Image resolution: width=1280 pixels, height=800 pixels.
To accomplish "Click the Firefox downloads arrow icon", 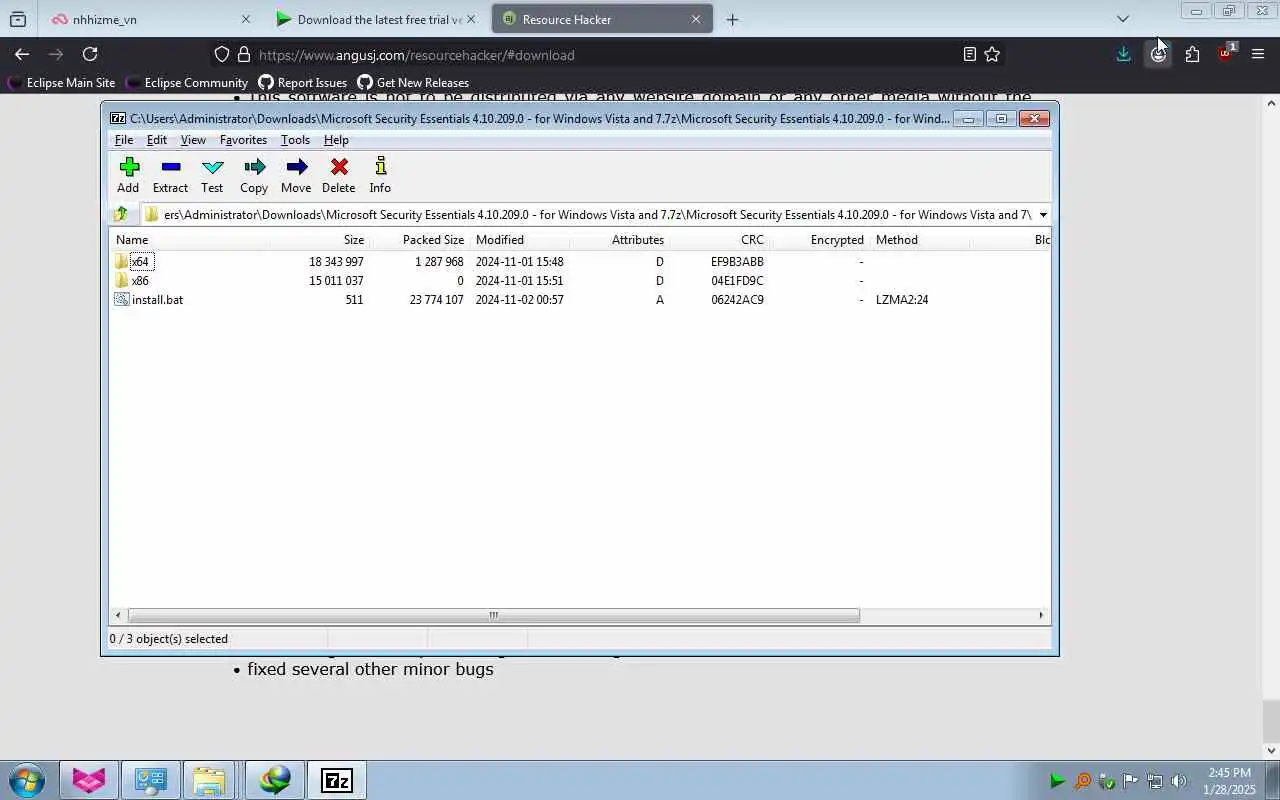I will (x=1123, y=54).
